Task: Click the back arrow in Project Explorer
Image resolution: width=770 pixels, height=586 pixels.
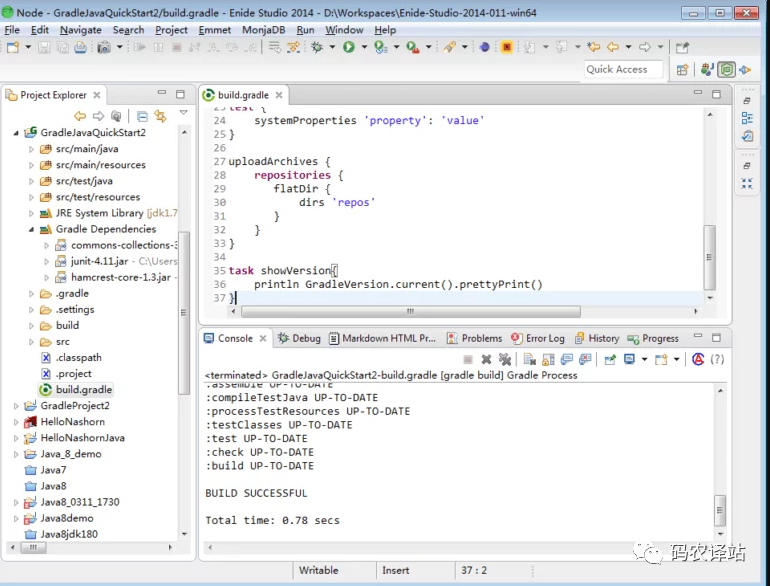Action: pos(81,116)
